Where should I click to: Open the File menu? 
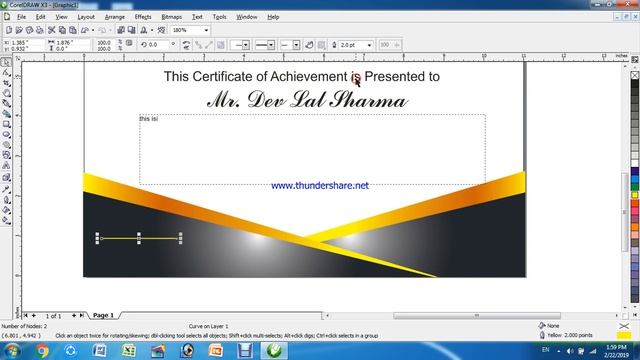point(21,17)
